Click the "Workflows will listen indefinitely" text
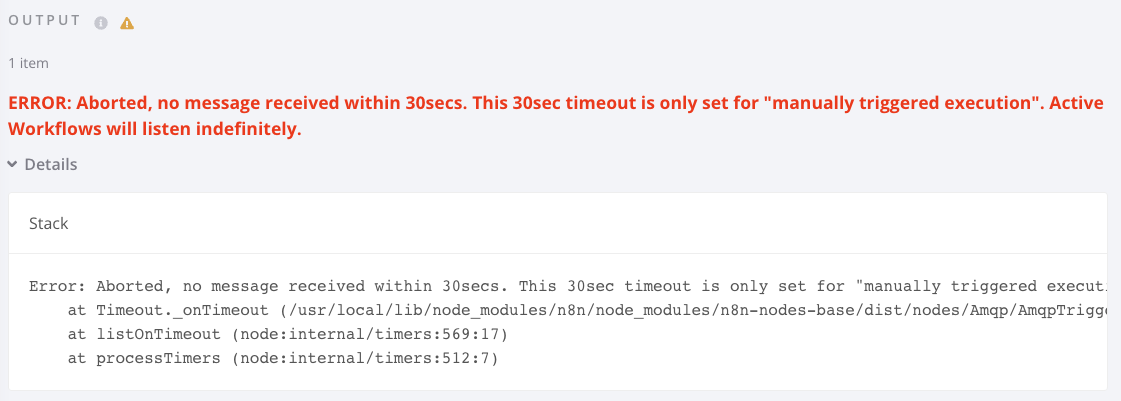The width and height of the screenshot is (1121, 401). 155,129
